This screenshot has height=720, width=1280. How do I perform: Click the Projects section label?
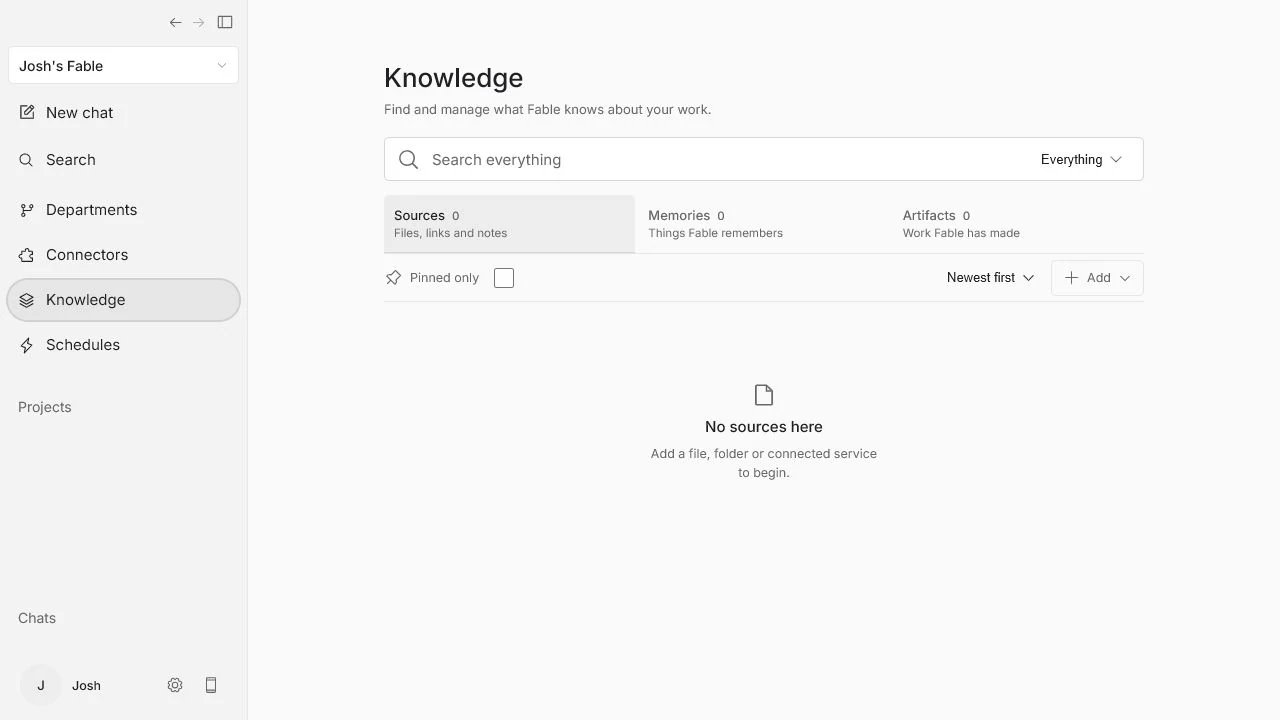pyautogui.click(x=45, y=407)
